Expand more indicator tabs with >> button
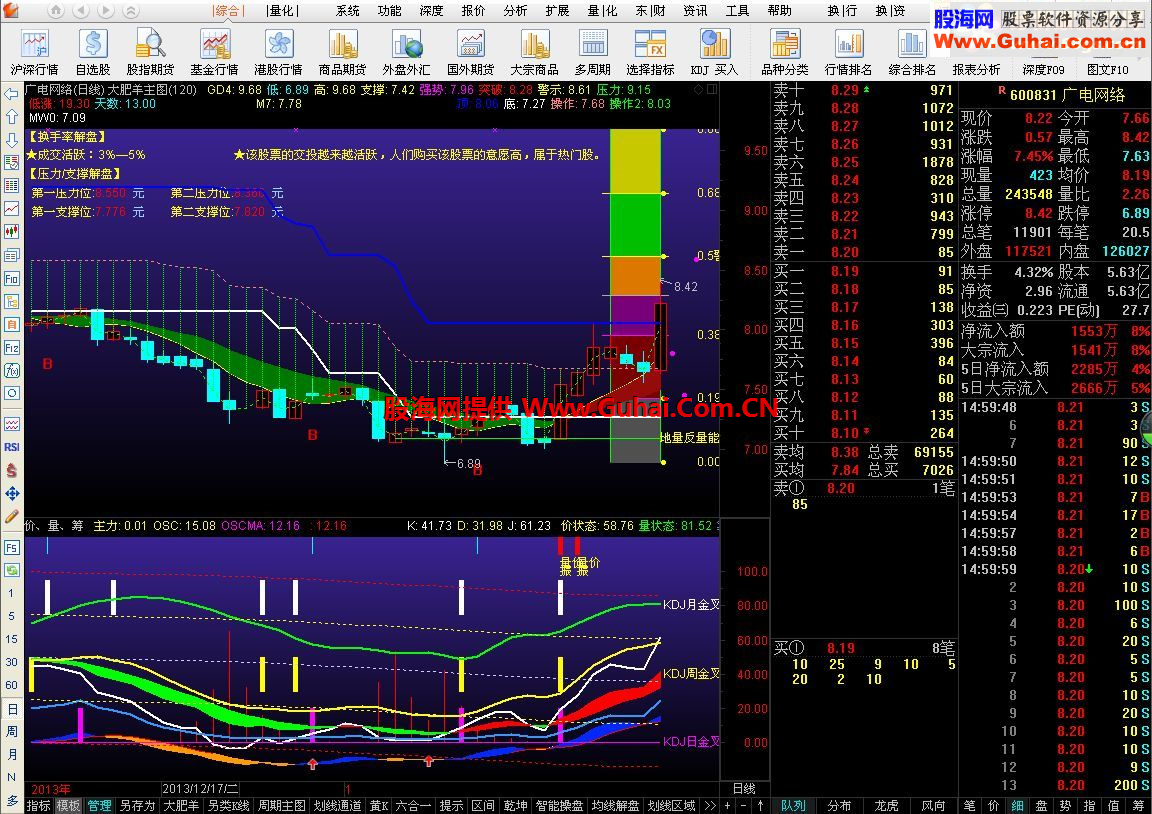The height and width of the screenshot is (814, 1152). click(709, 806)
